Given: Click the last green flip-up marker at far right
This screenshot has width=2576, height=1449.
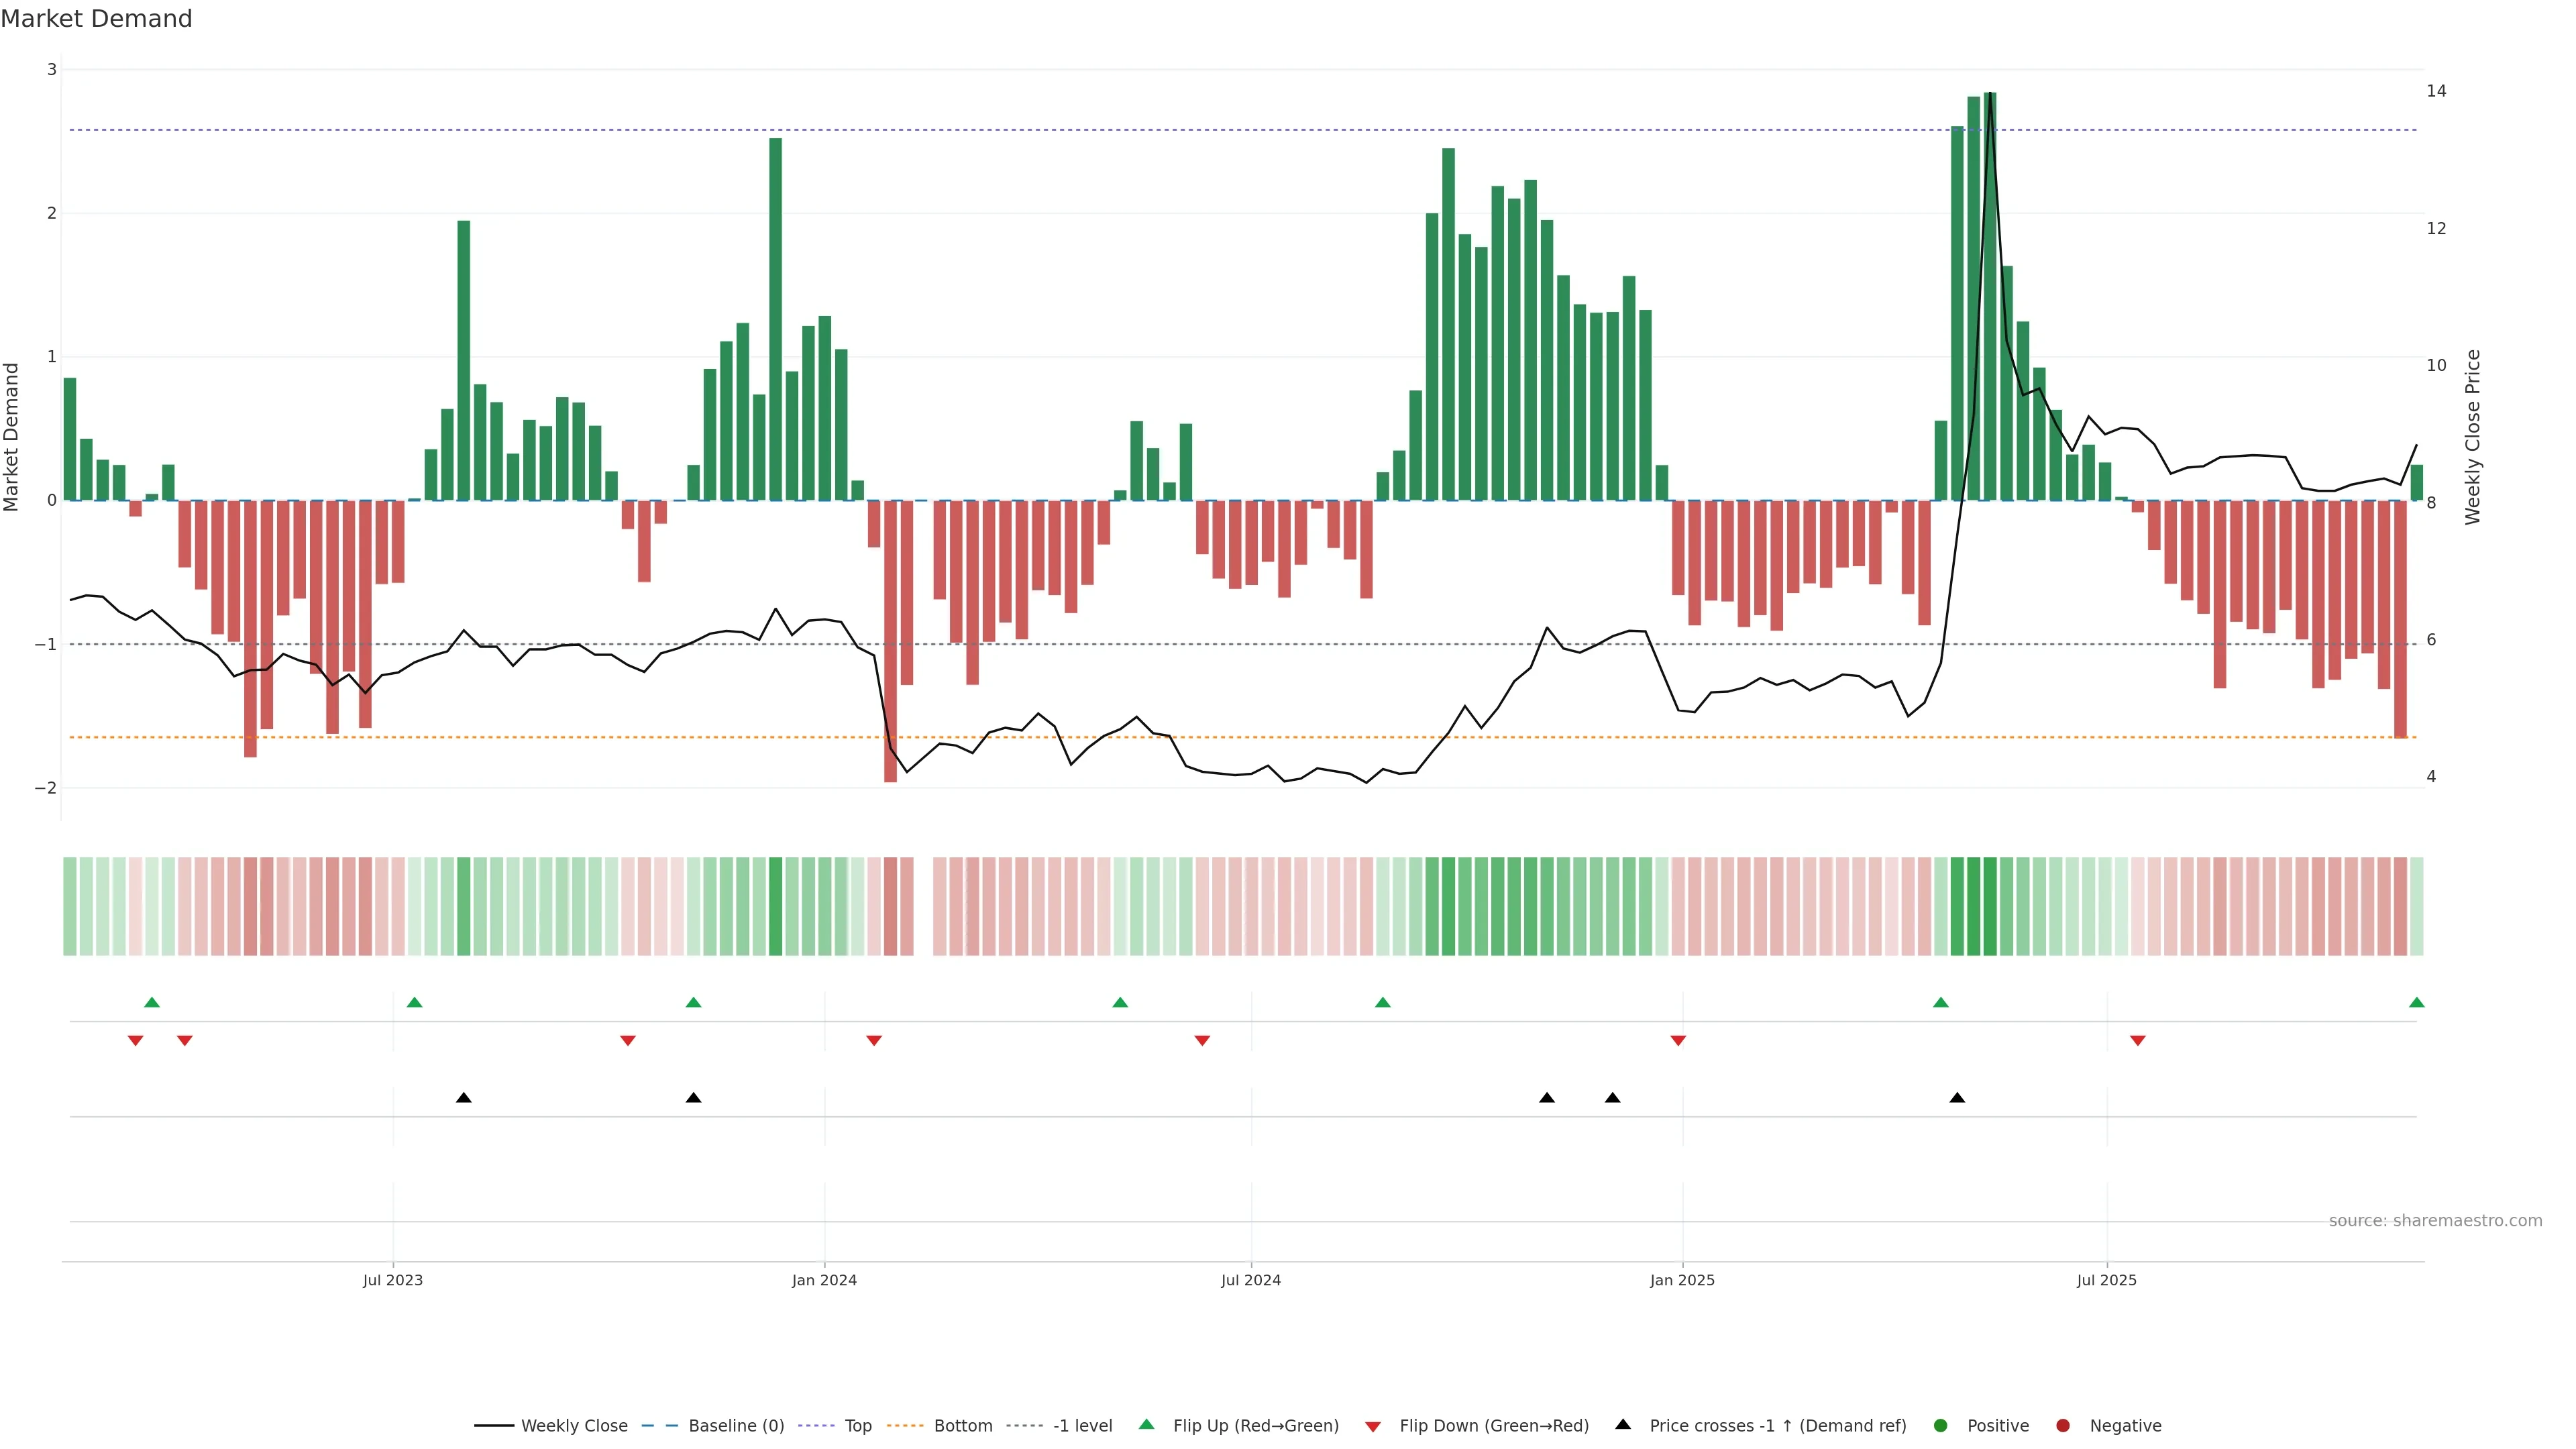Looking at the screenshot, I should [x=2417, y=1003].
